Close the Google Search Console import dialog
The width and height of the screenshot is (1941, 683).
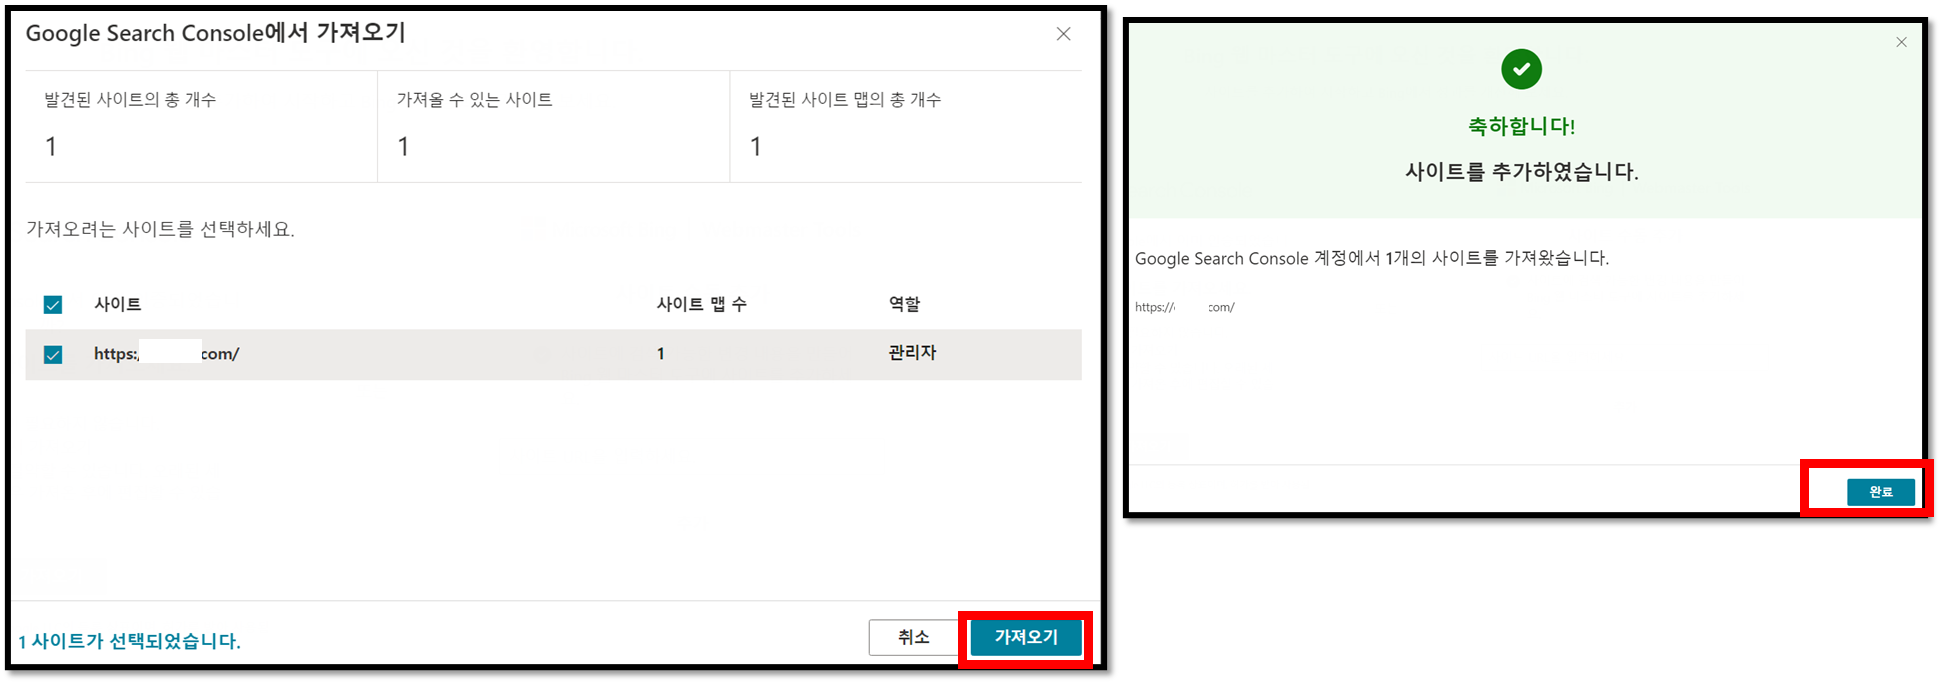click(1063, 34)
